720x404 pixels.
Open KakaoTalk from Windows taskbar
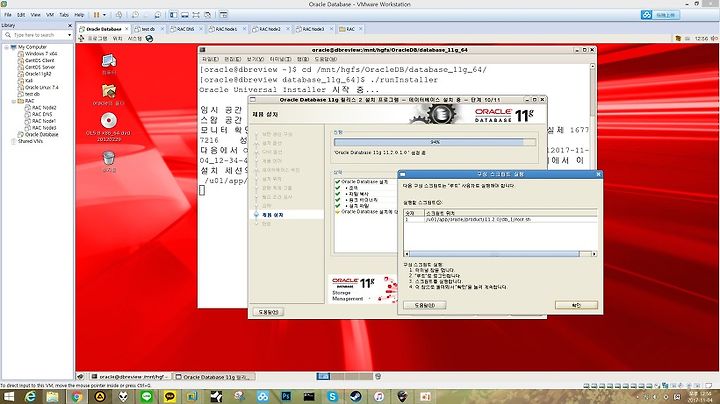click(170, 396)
